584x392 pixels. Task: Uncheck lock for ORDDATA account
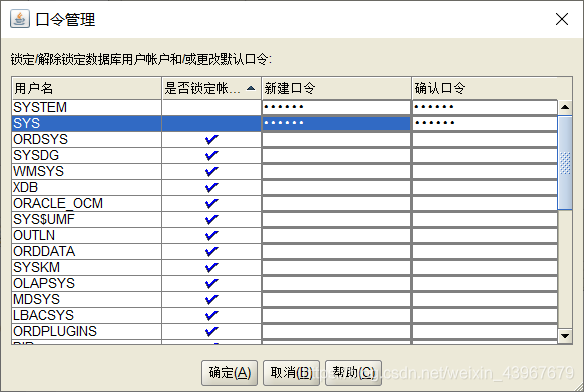212,252
